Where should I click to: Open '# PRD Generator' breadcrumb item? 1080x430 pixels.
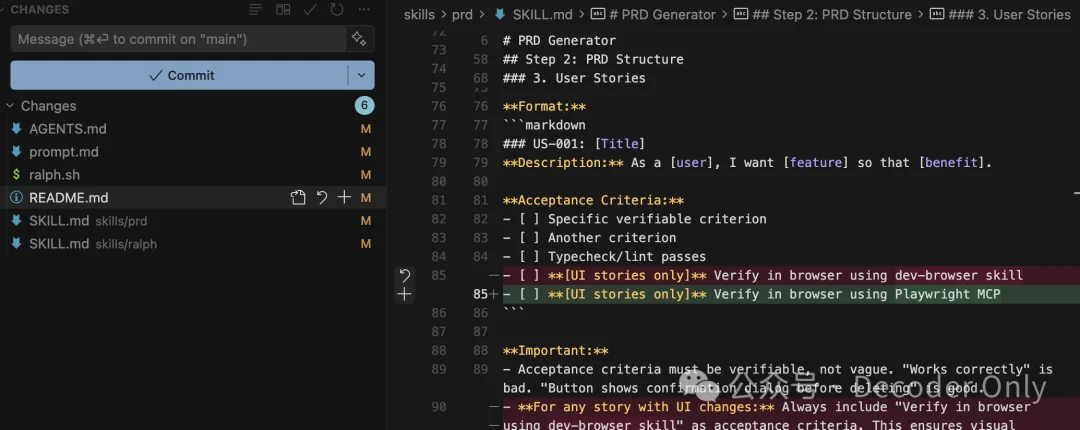[x=661, y=14]
